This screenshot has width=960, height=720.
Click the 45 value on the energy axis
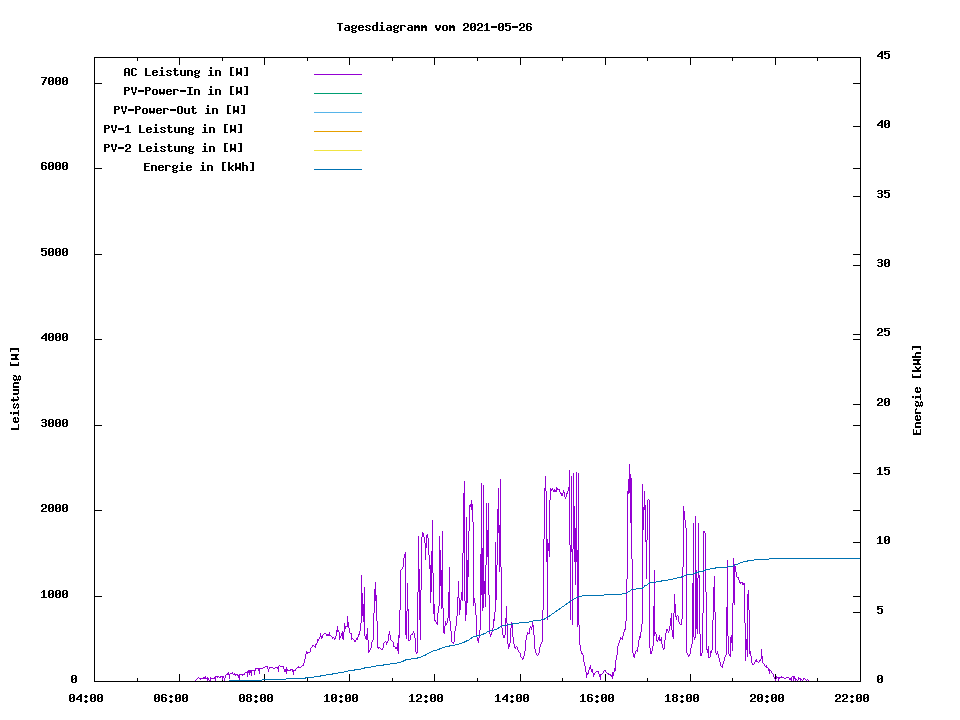(883, 55)
